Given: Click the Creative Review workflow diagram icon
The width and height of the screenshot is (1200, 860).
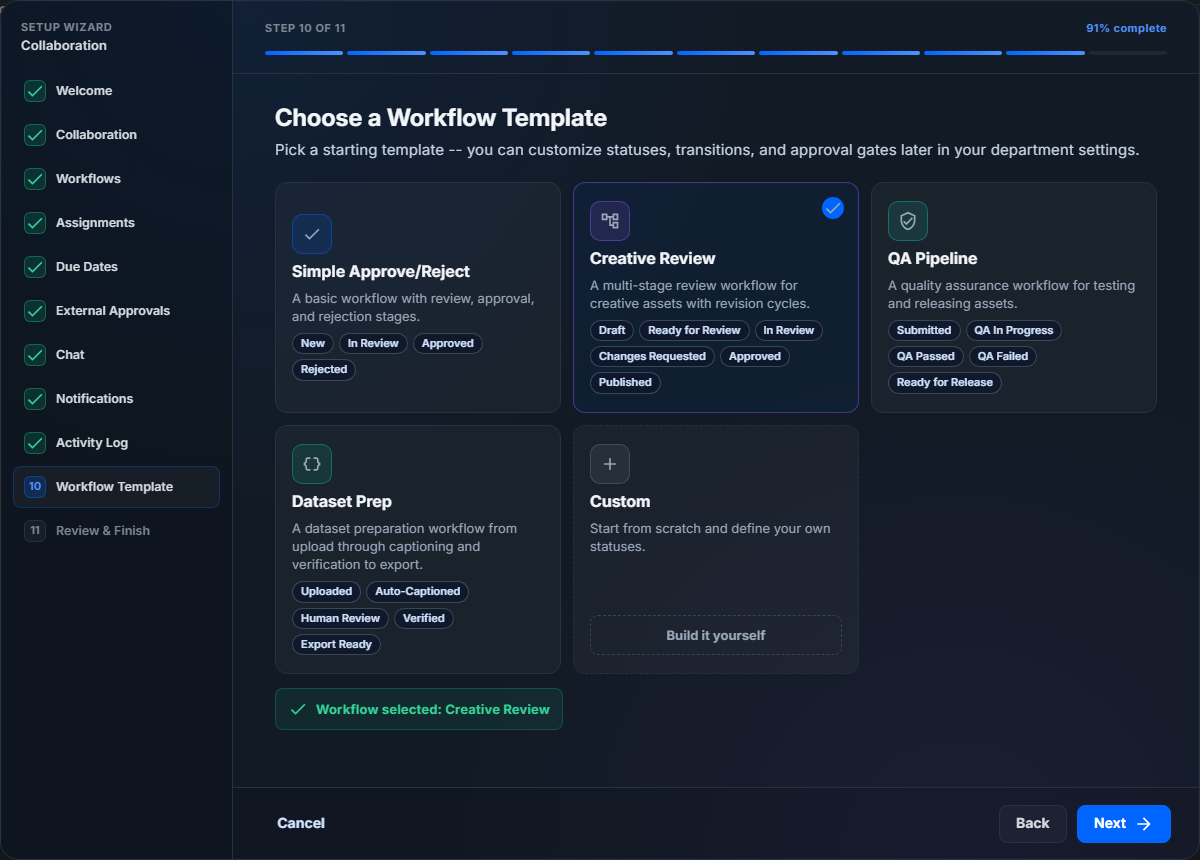Looking at the screenshot, I should point(610,221).
